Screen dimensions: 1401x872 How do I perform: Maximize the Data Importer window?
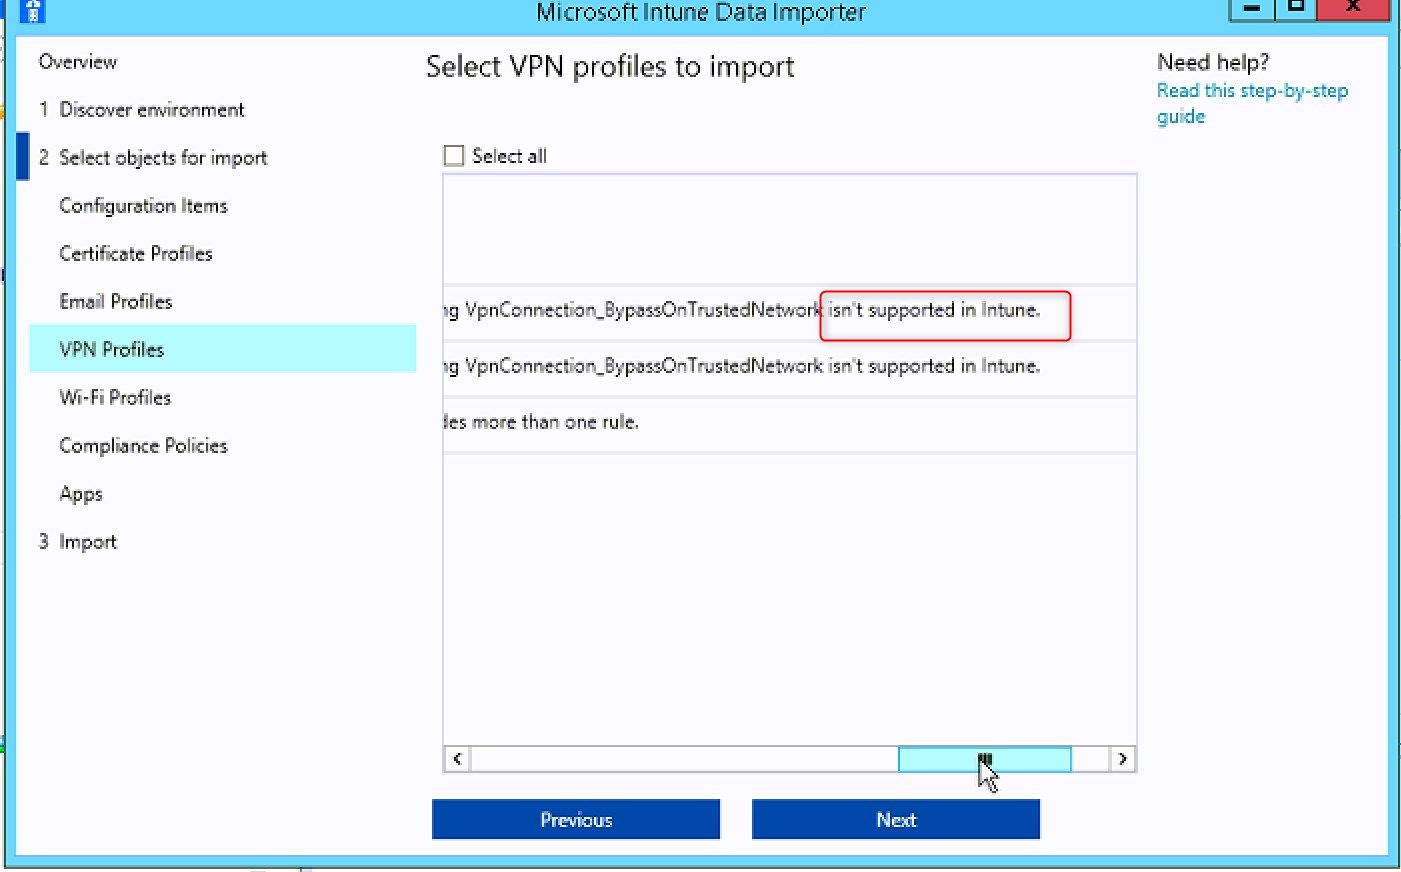point(1295,9)
